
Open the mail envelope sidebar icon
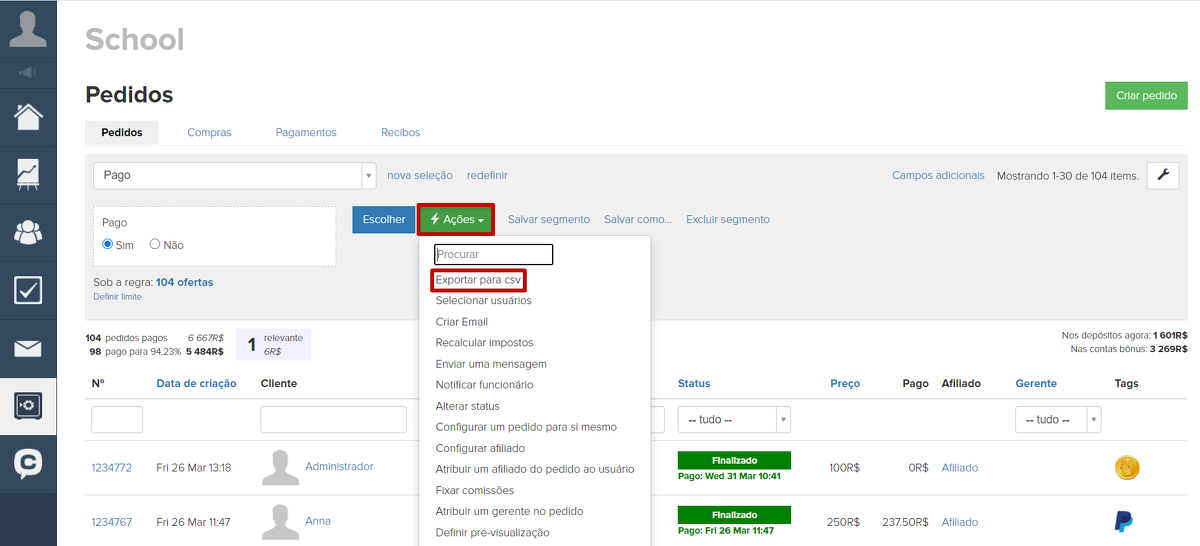(28, 348)
